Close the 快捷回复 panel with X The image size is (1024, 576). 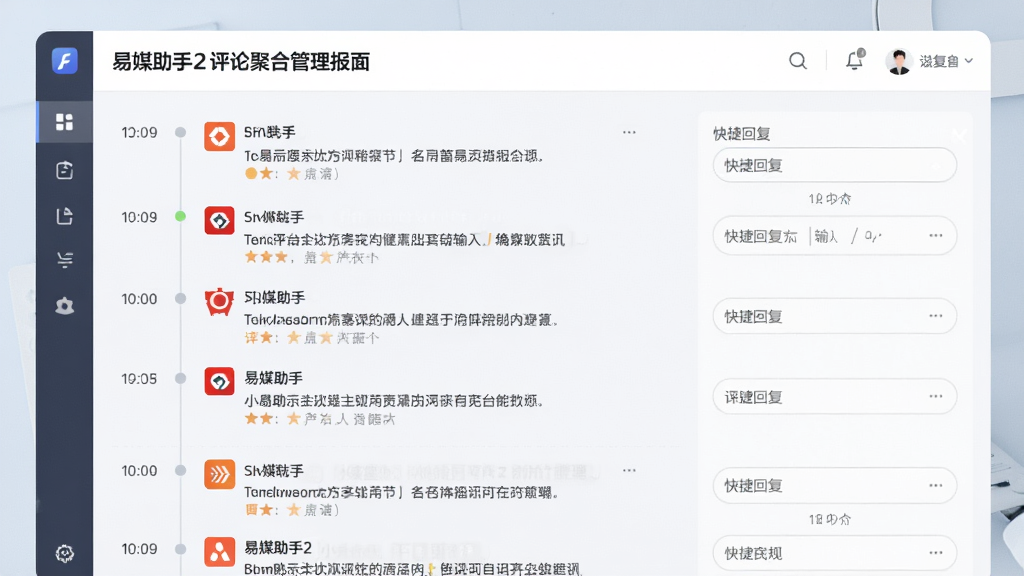coord(959,135)
